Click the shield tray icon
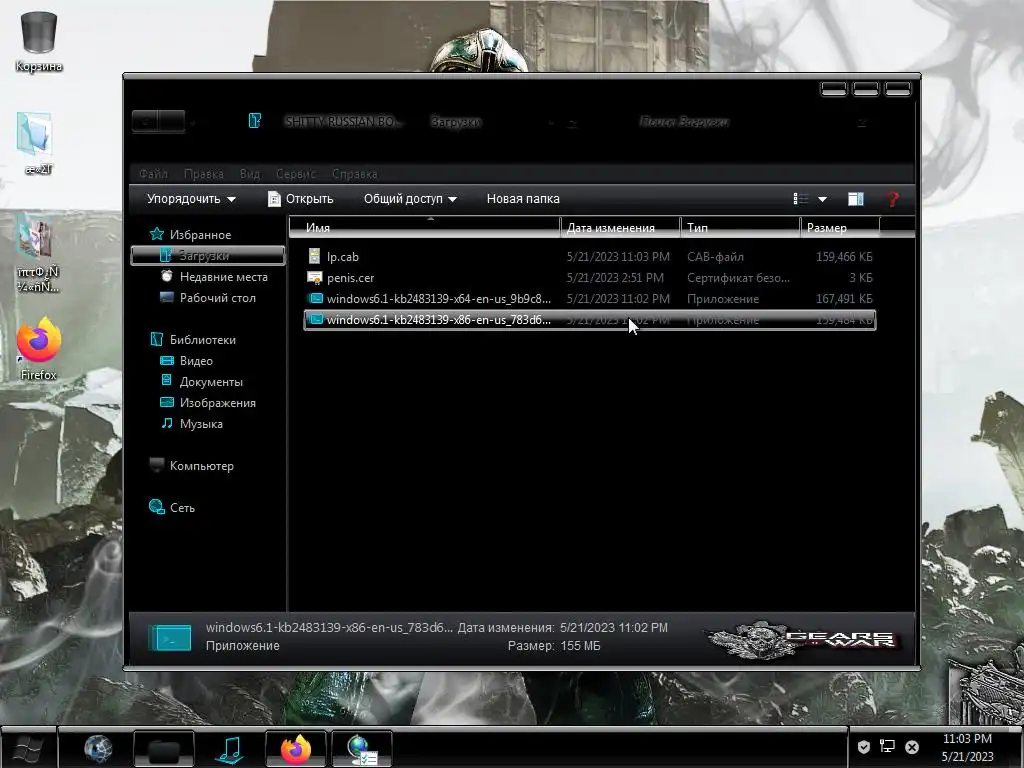Screen dimensions: 1024x768 [863, 746]
